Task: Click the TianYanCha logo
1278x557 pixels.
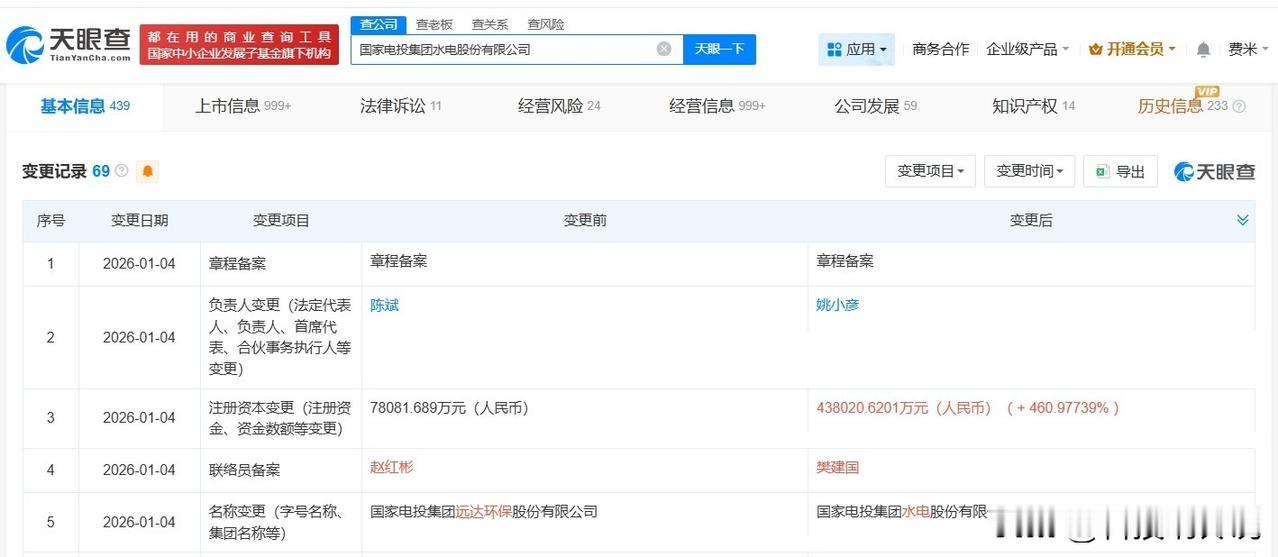Action: click(68, 43)
